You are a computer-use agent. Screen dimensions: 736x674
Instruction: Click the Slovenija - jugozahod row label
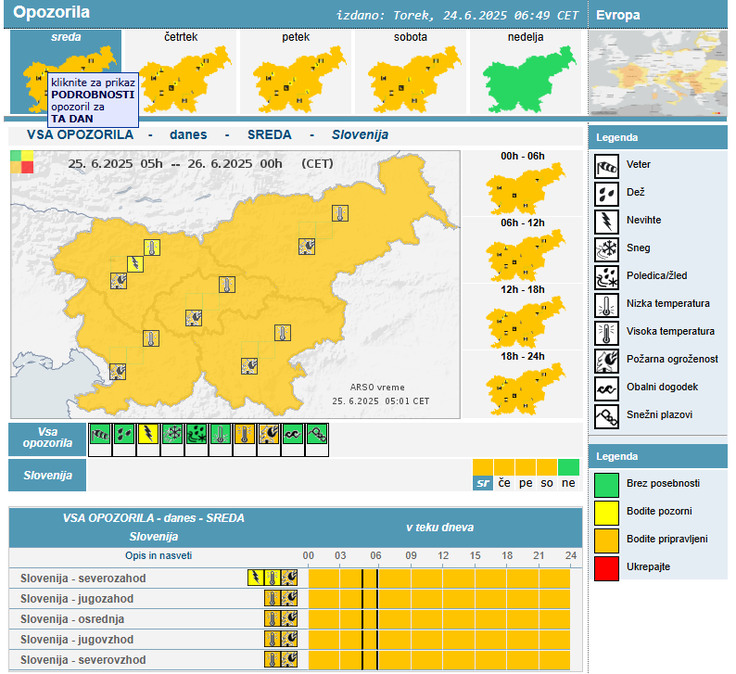[77, 598]
